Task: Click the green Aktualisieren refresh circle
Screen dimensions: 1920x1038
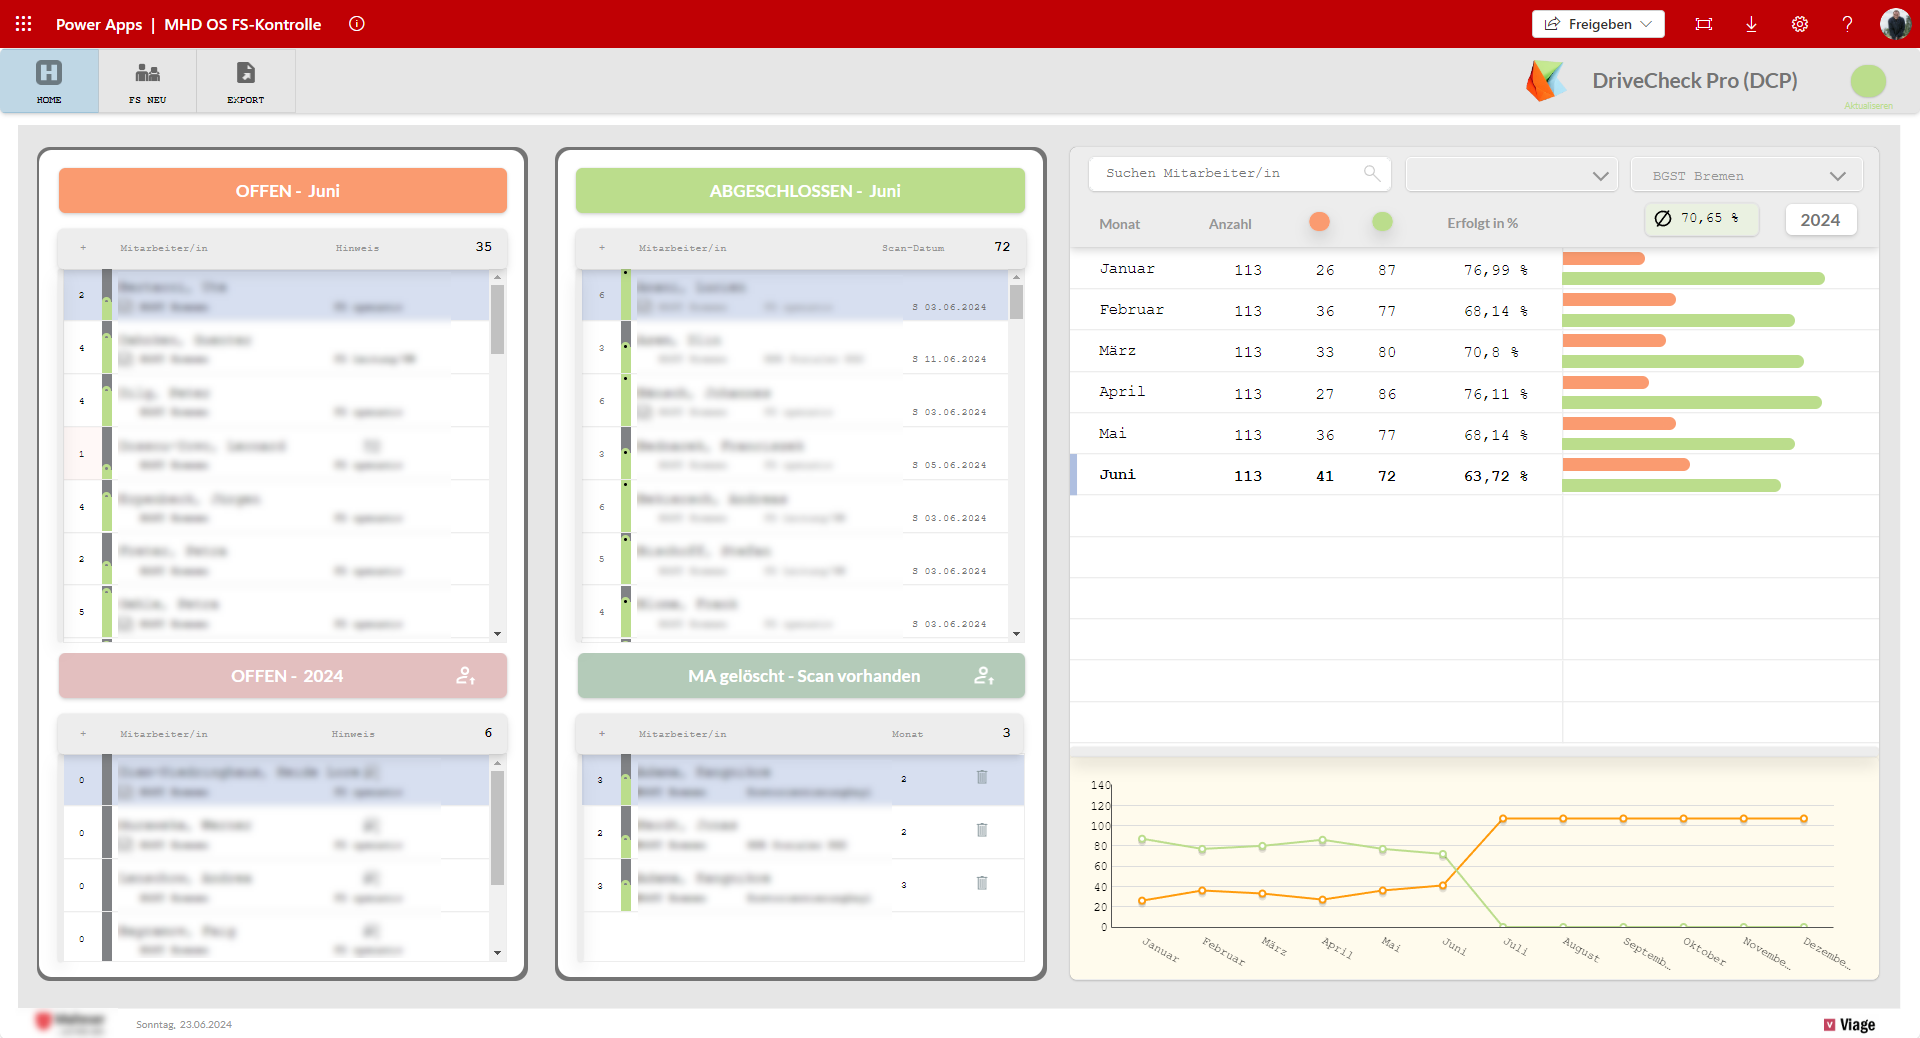Action: point(1868,81)
